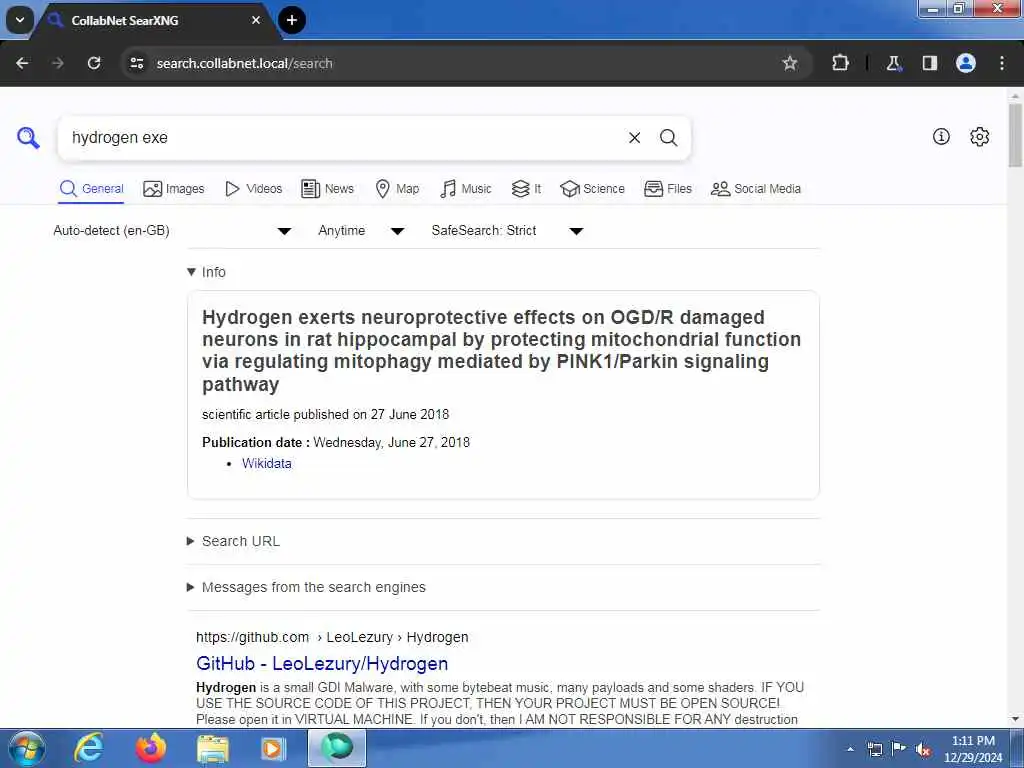Click the SearXNG magnifier logo

[x=28, y=138]
